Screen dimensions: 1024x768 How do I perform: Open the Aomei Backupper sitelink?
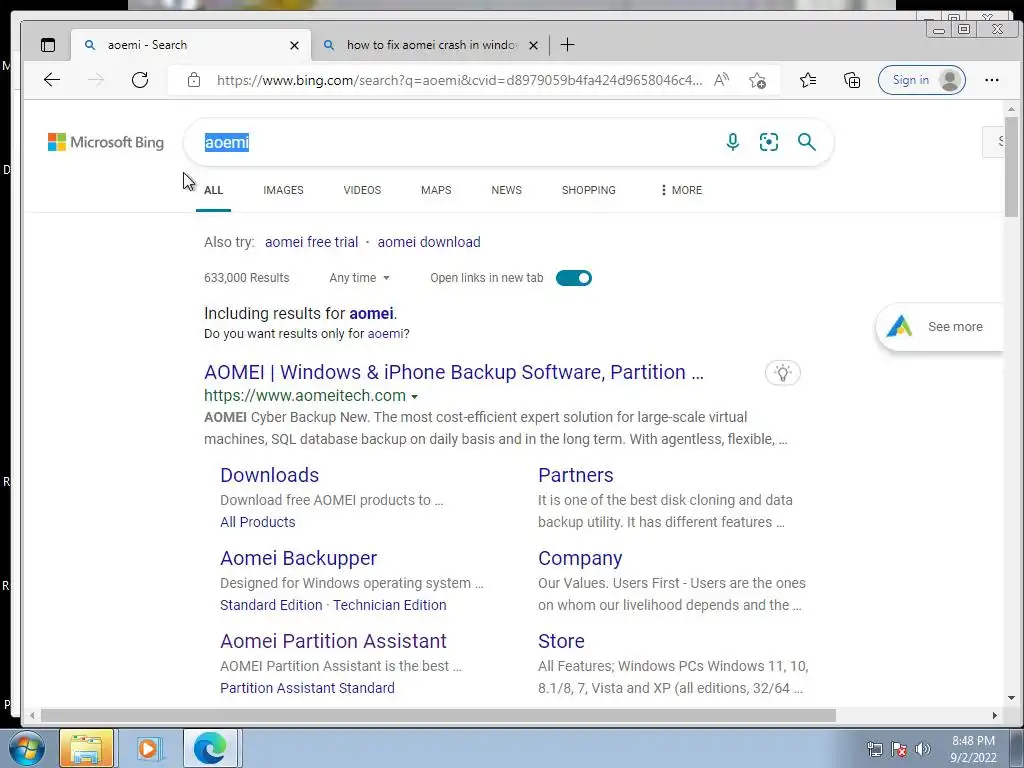click(298, 558)
